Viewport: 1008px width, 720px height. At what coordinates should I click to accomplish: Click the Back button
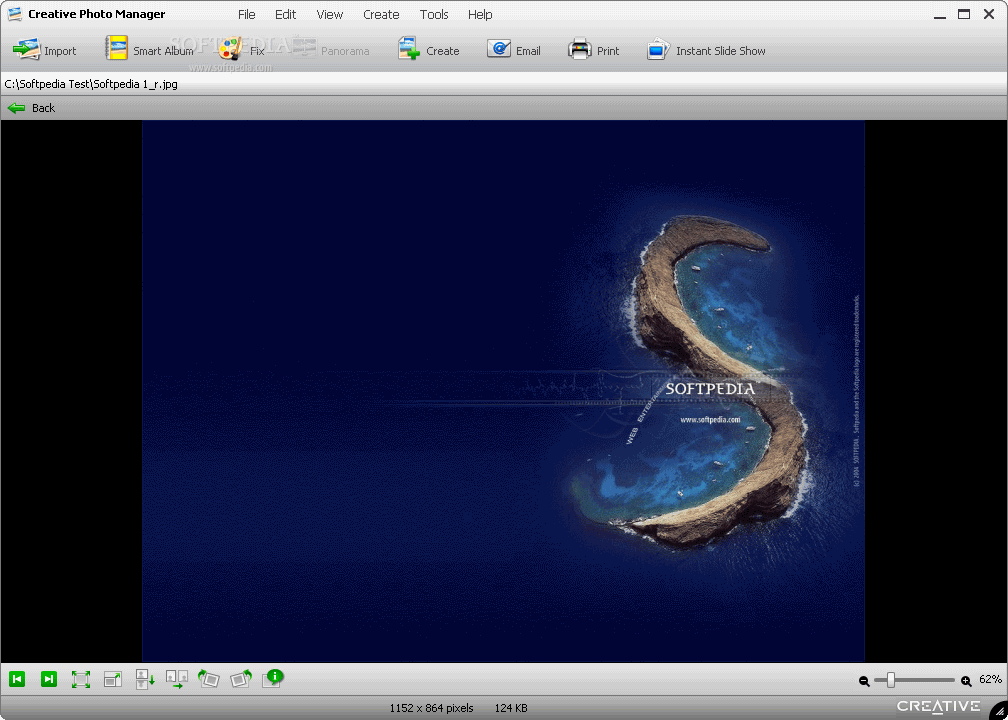pos(32,108)
